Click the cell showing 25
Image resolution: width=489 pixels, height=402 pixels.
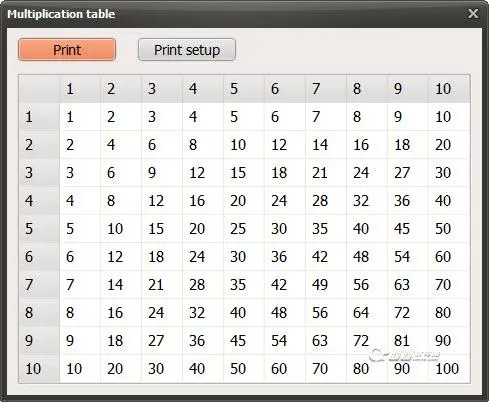coord(244,229)
